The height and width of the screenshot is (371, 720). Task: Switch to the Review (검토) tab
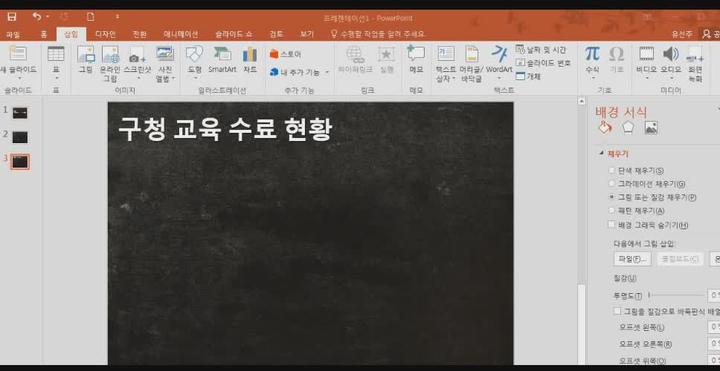[276, 34]
